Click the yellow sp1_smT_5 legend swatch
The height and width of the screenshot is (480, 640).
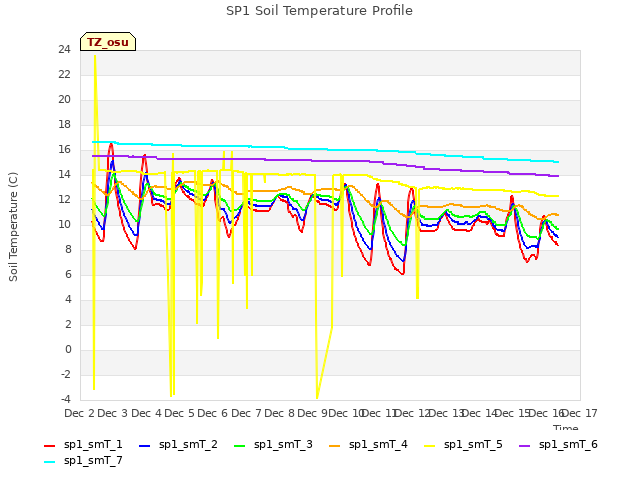[429, 446]
